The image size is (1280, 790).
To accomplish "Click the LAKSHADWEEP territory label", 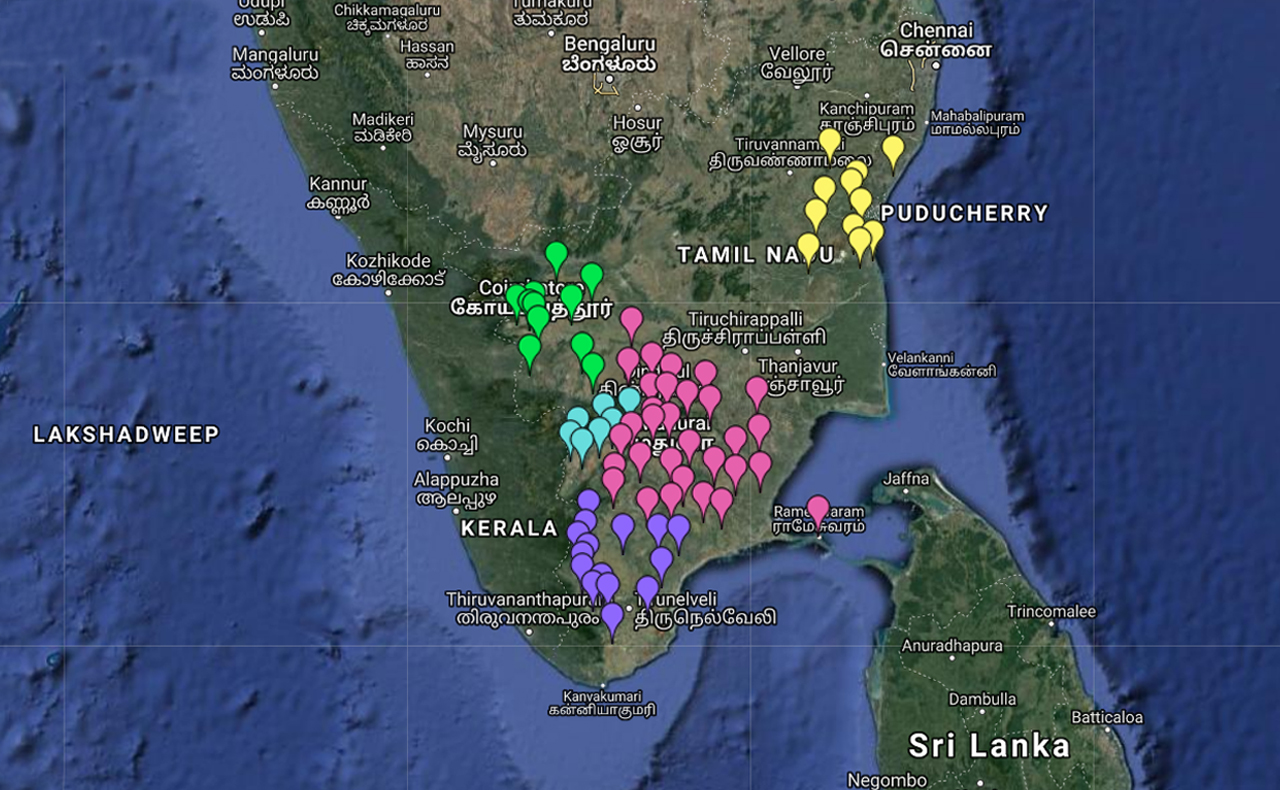I will click(x=126, y=434).
